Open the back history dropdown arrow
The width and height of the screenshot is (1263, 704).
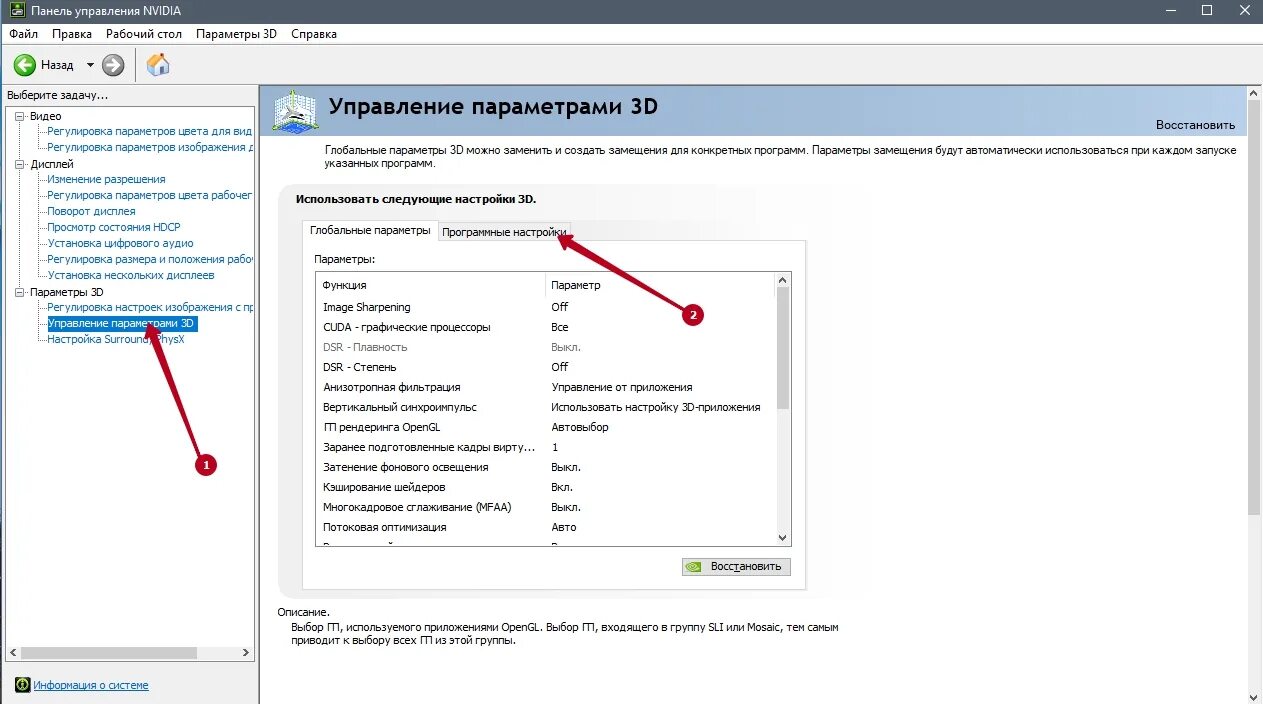tap(90, 65)
